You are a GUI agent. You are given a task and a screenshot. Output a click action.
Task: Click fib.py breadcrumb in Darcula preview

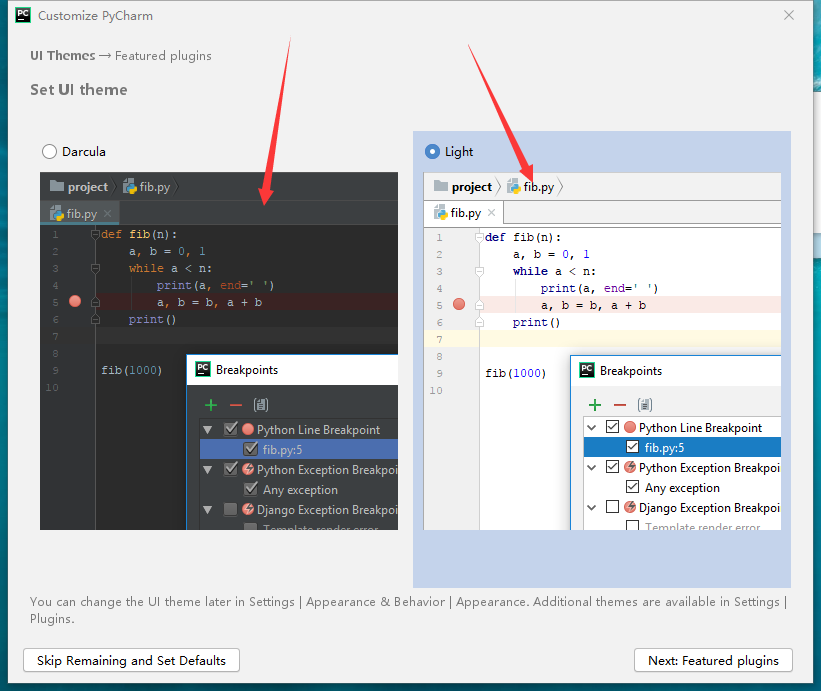click(147, 187)
